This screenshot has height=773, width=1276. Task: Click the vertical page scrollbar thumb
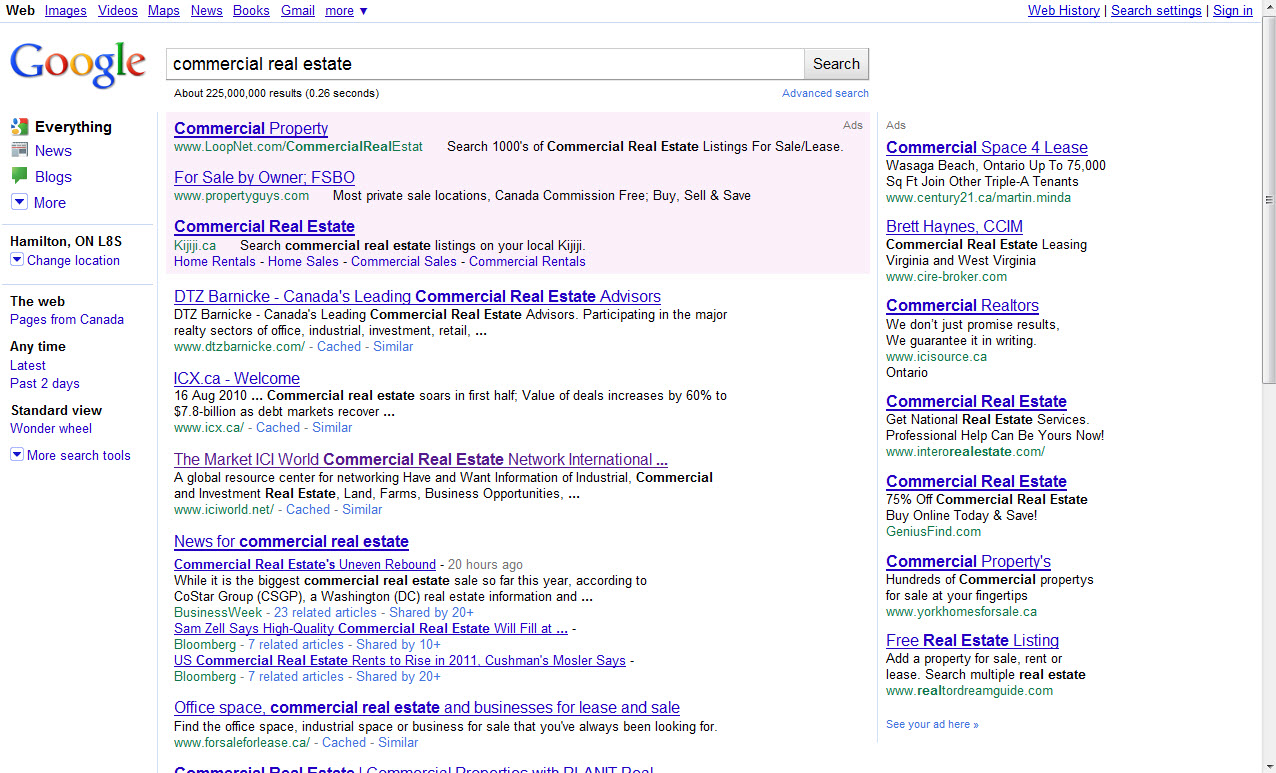point(1269,200)
